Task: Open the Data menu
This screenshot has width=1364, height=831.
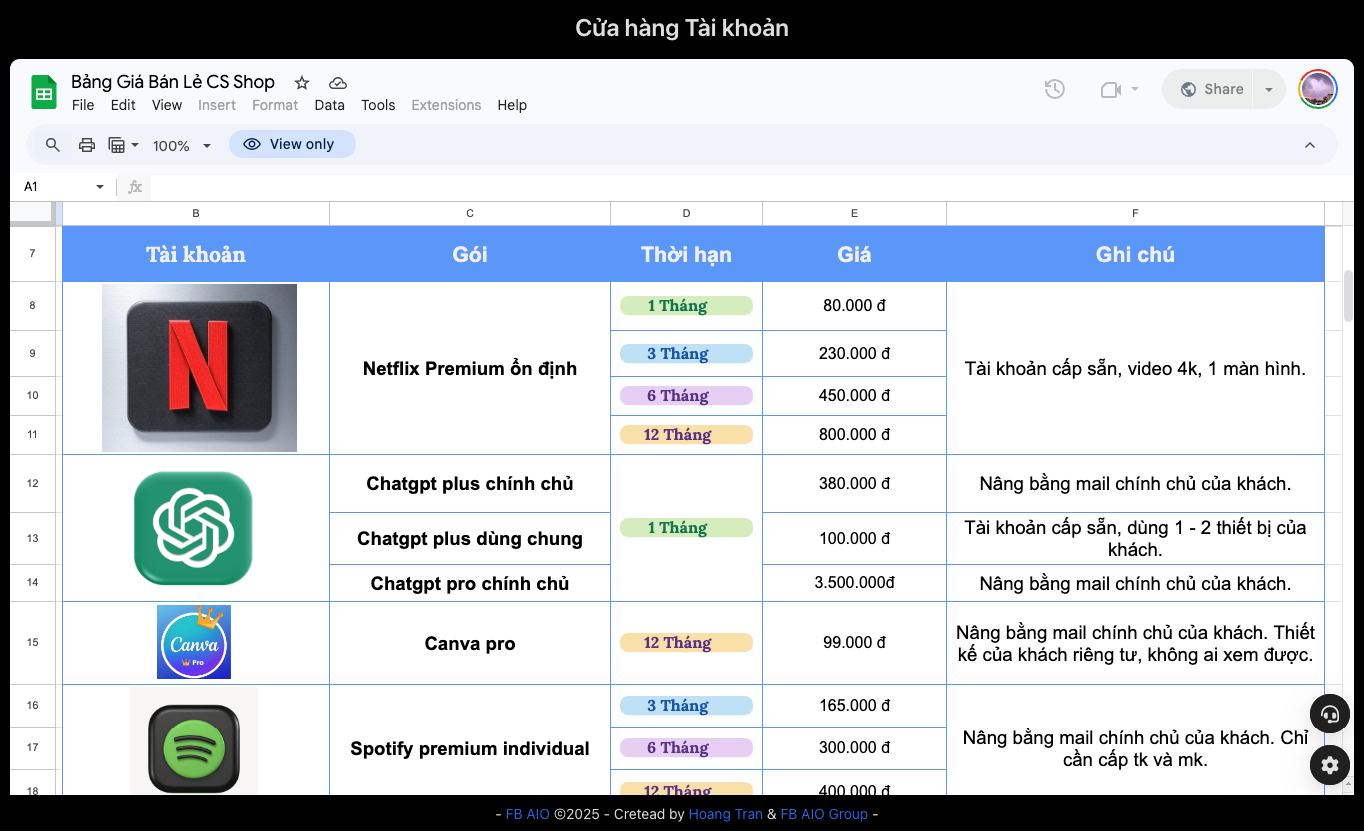Action: click(x=329, y=105)
